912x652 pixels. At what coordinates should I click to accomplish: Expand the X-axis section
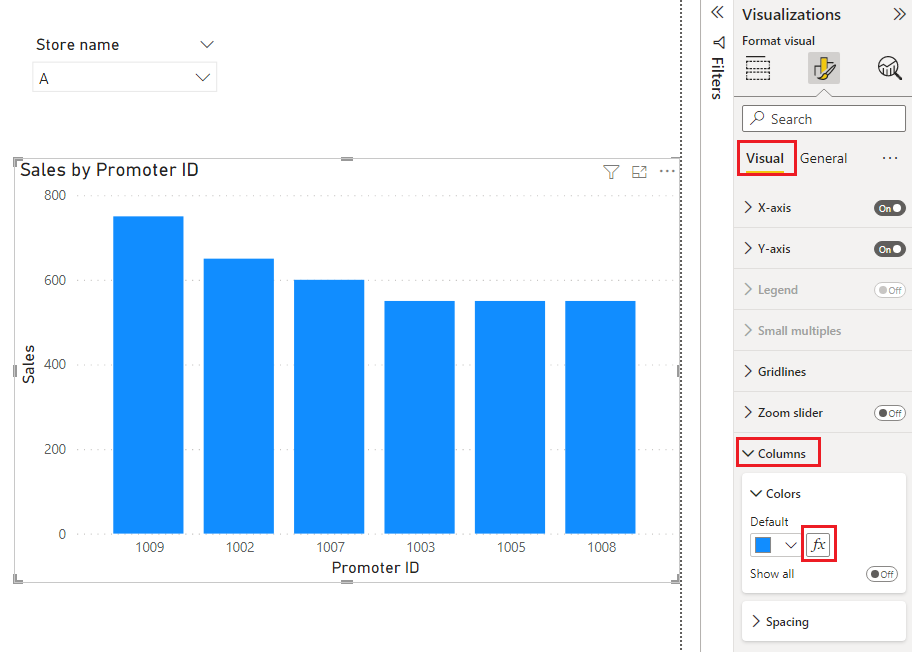click(749, 207)
